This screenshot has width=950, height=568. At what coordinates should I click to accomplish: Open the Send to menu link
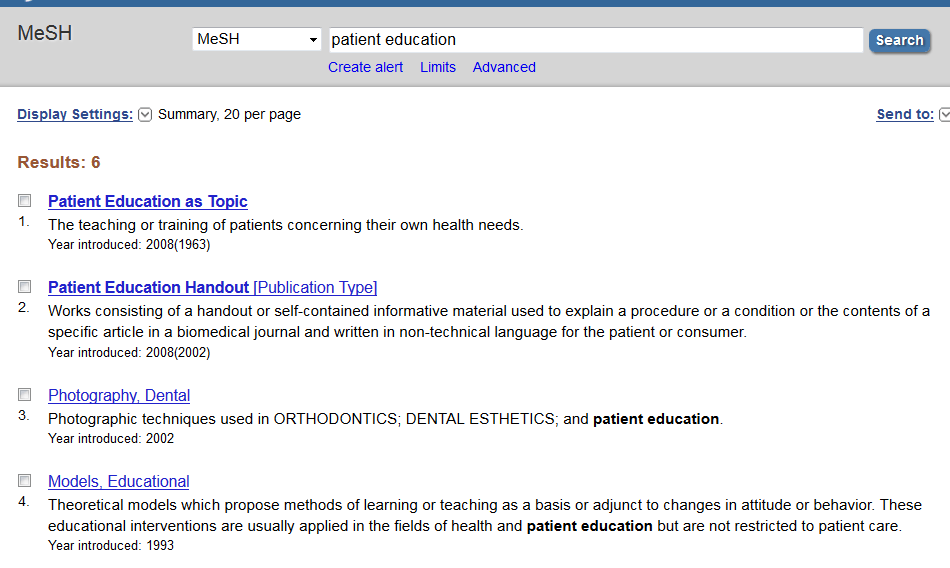pos(905,114)
